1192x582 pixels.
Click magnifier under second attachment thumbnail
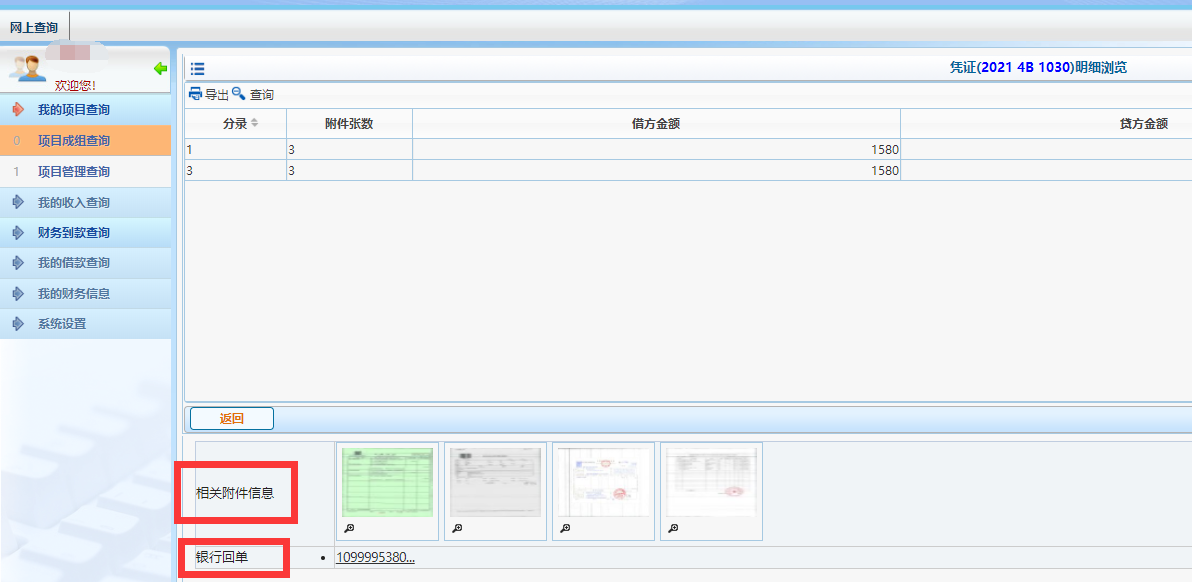pyautogui.click(x=457, y=528)
